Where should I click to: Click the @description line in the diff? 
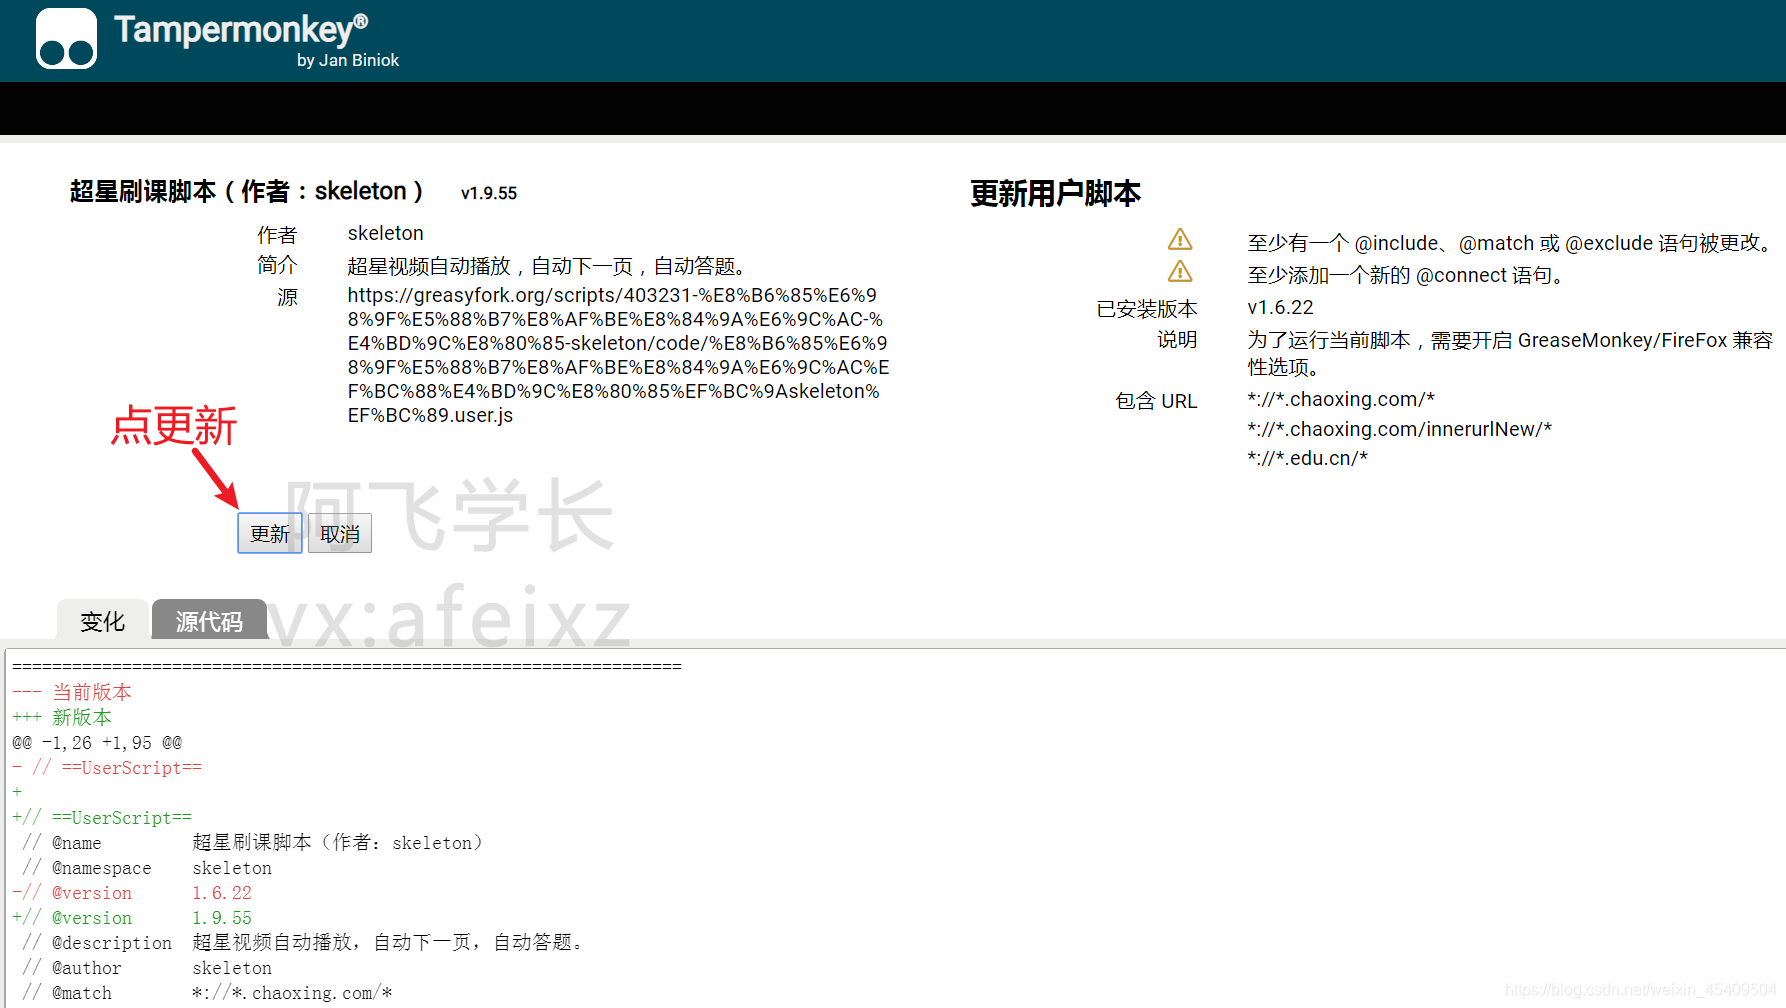tap(303, 942)
